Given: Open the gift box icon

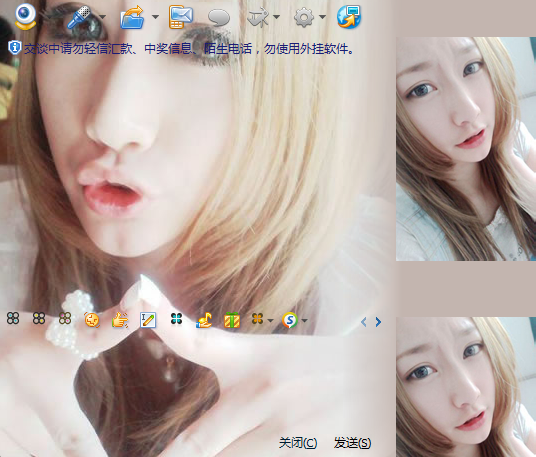Looking at the screenshot, I should tap(232, 320).
